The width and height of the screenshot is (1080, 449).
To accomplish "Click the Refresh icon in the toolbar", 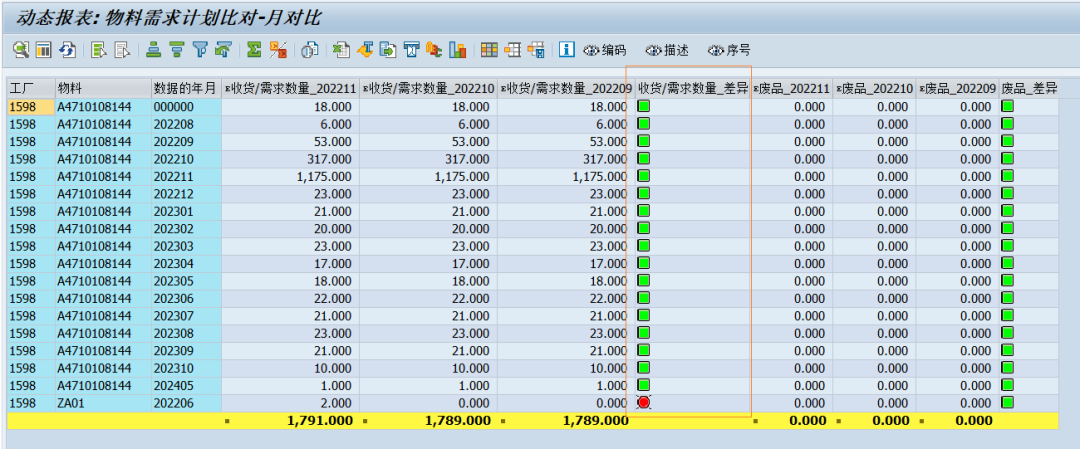I will [x=68, y=50].
